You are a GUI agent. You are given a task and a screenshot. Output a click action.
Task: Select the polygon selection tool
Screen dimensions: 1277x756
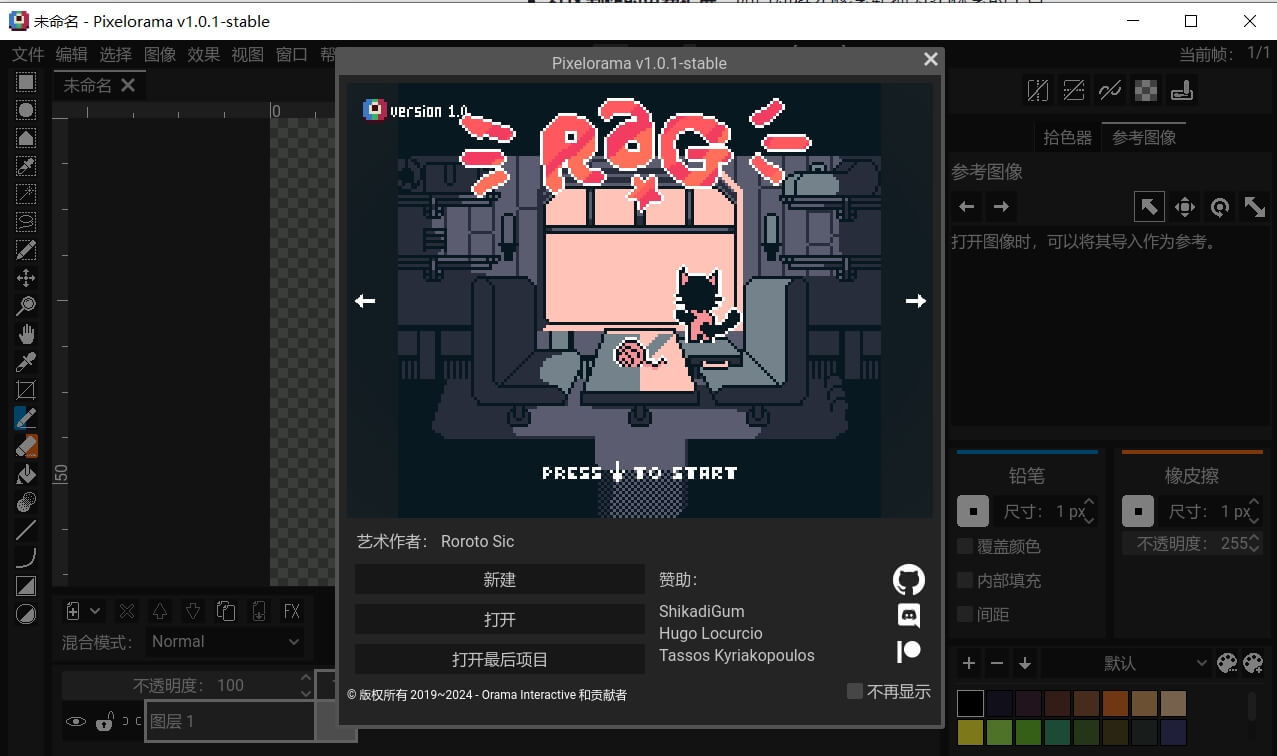pyautogui.click(x=26, y=138)
